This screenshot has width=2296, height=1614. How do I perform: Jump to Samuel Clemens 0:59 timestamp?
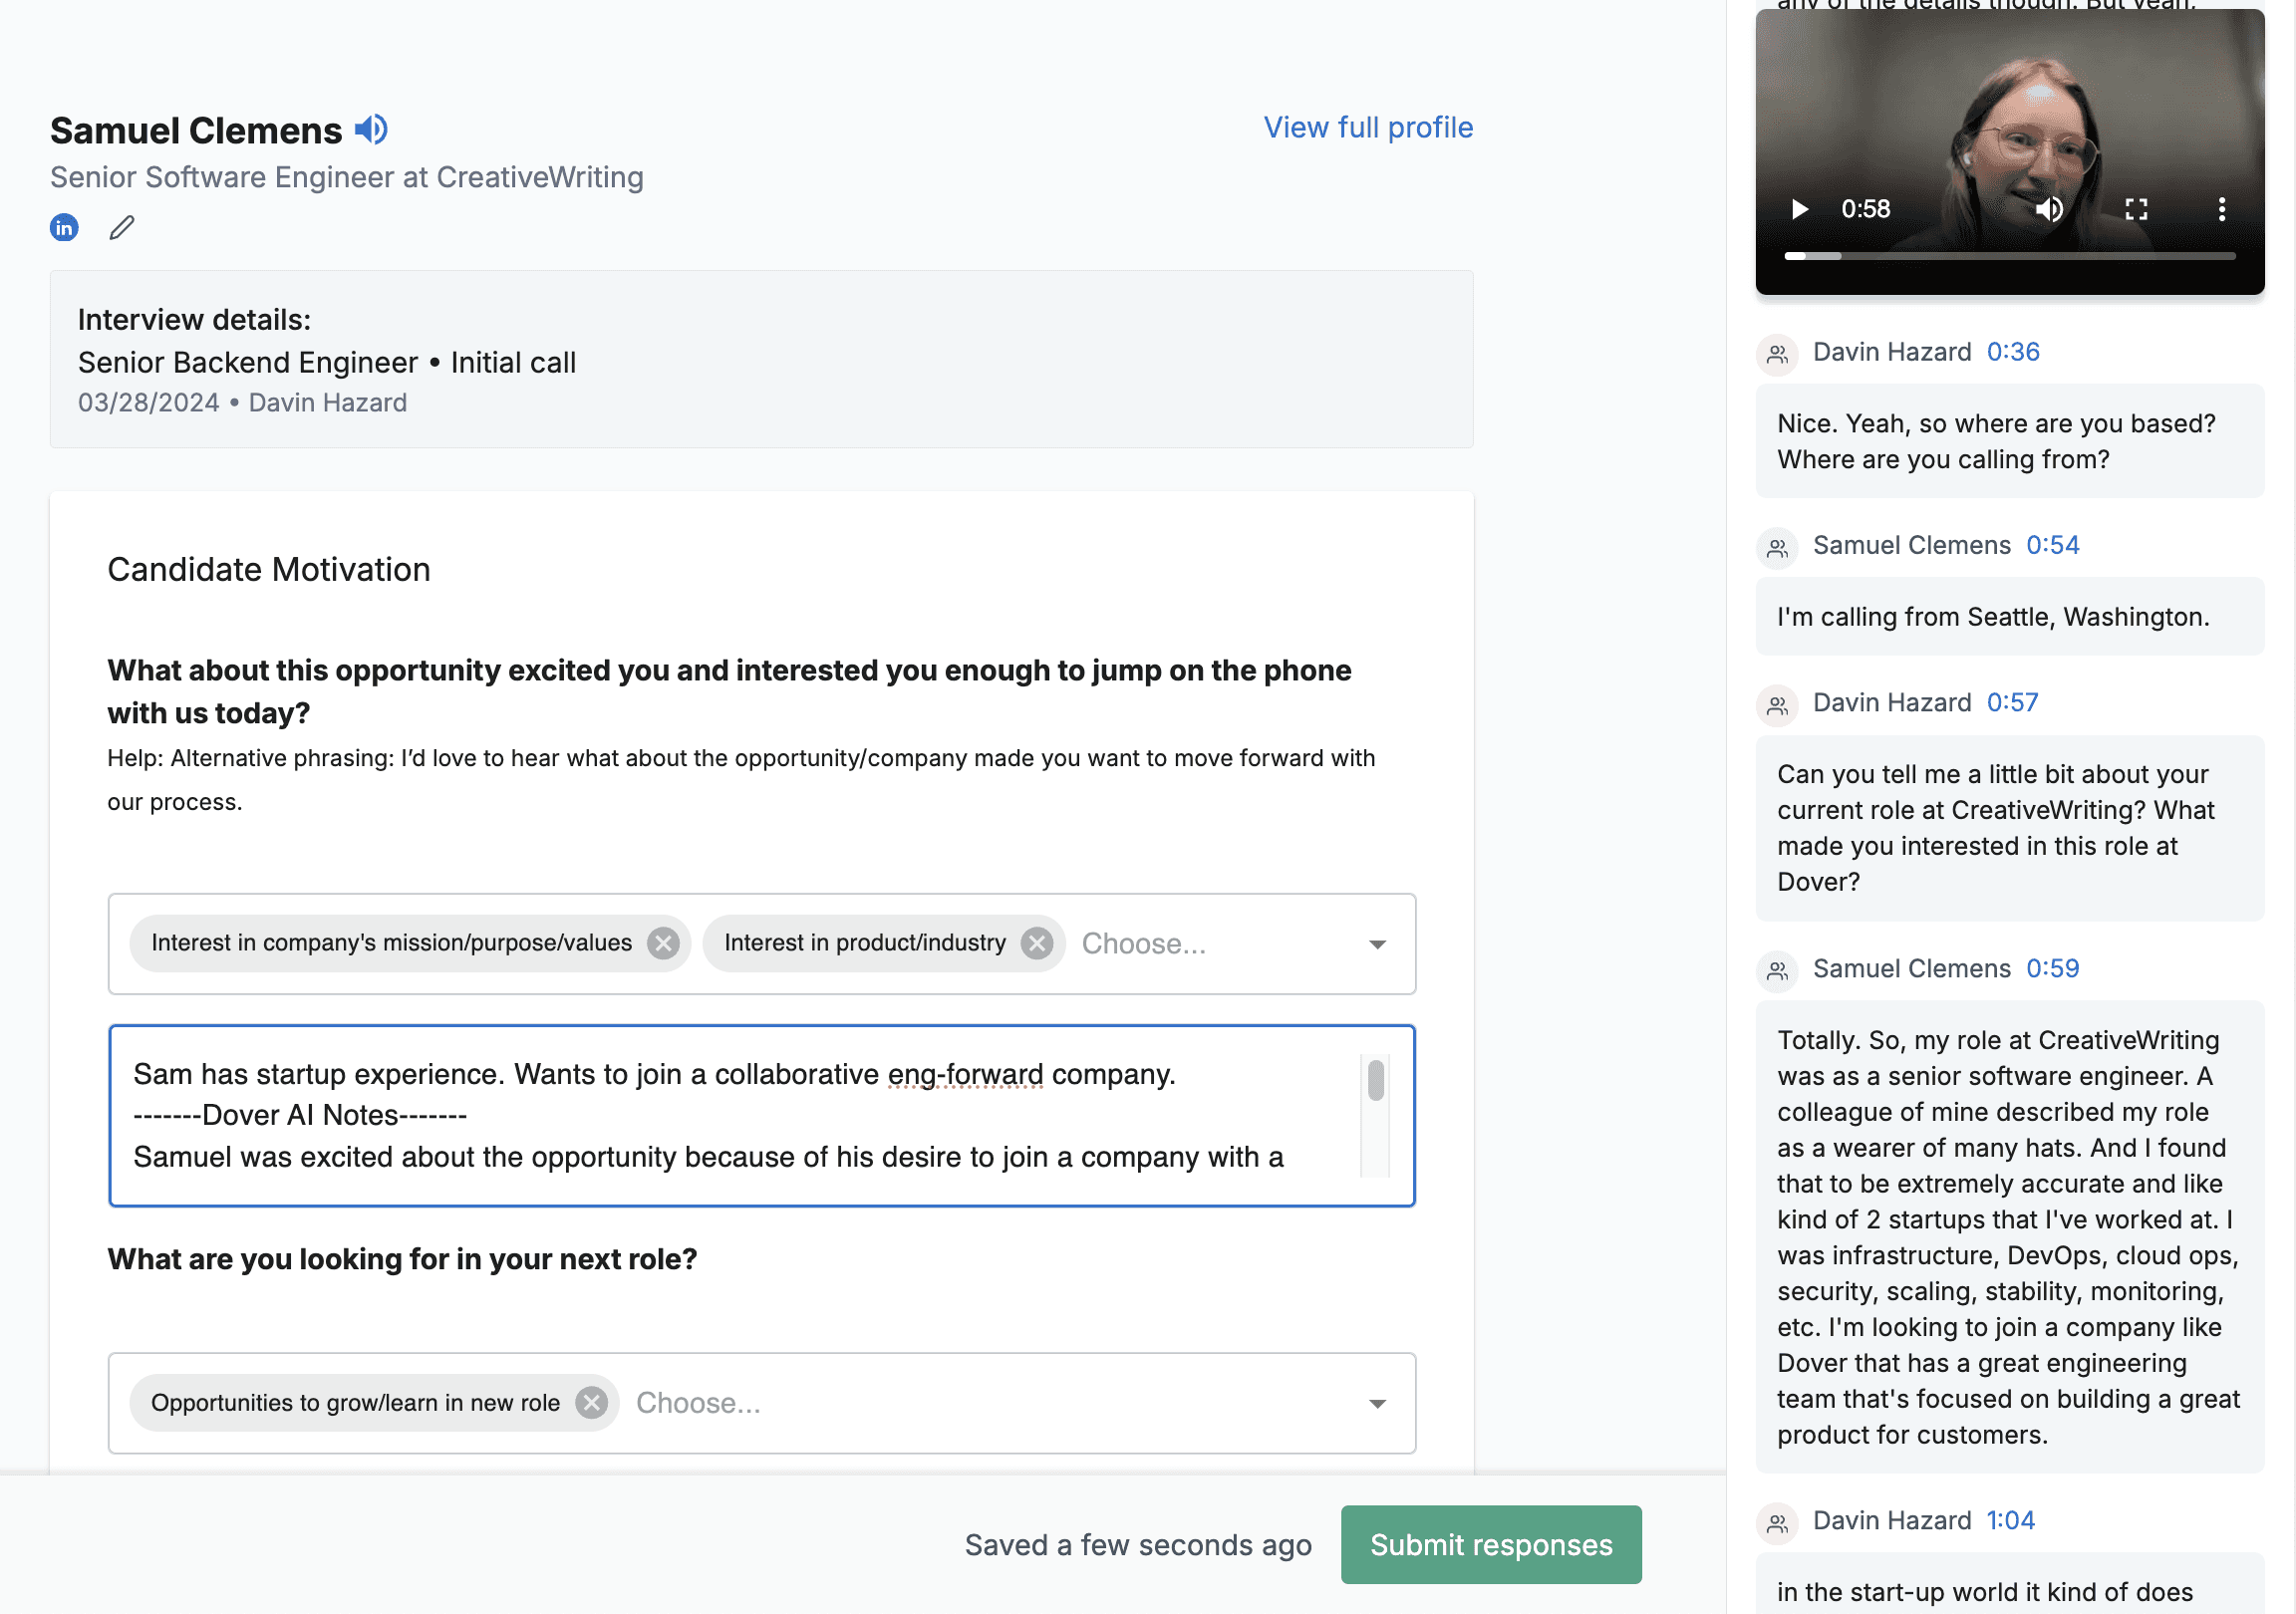point(2052,968)
